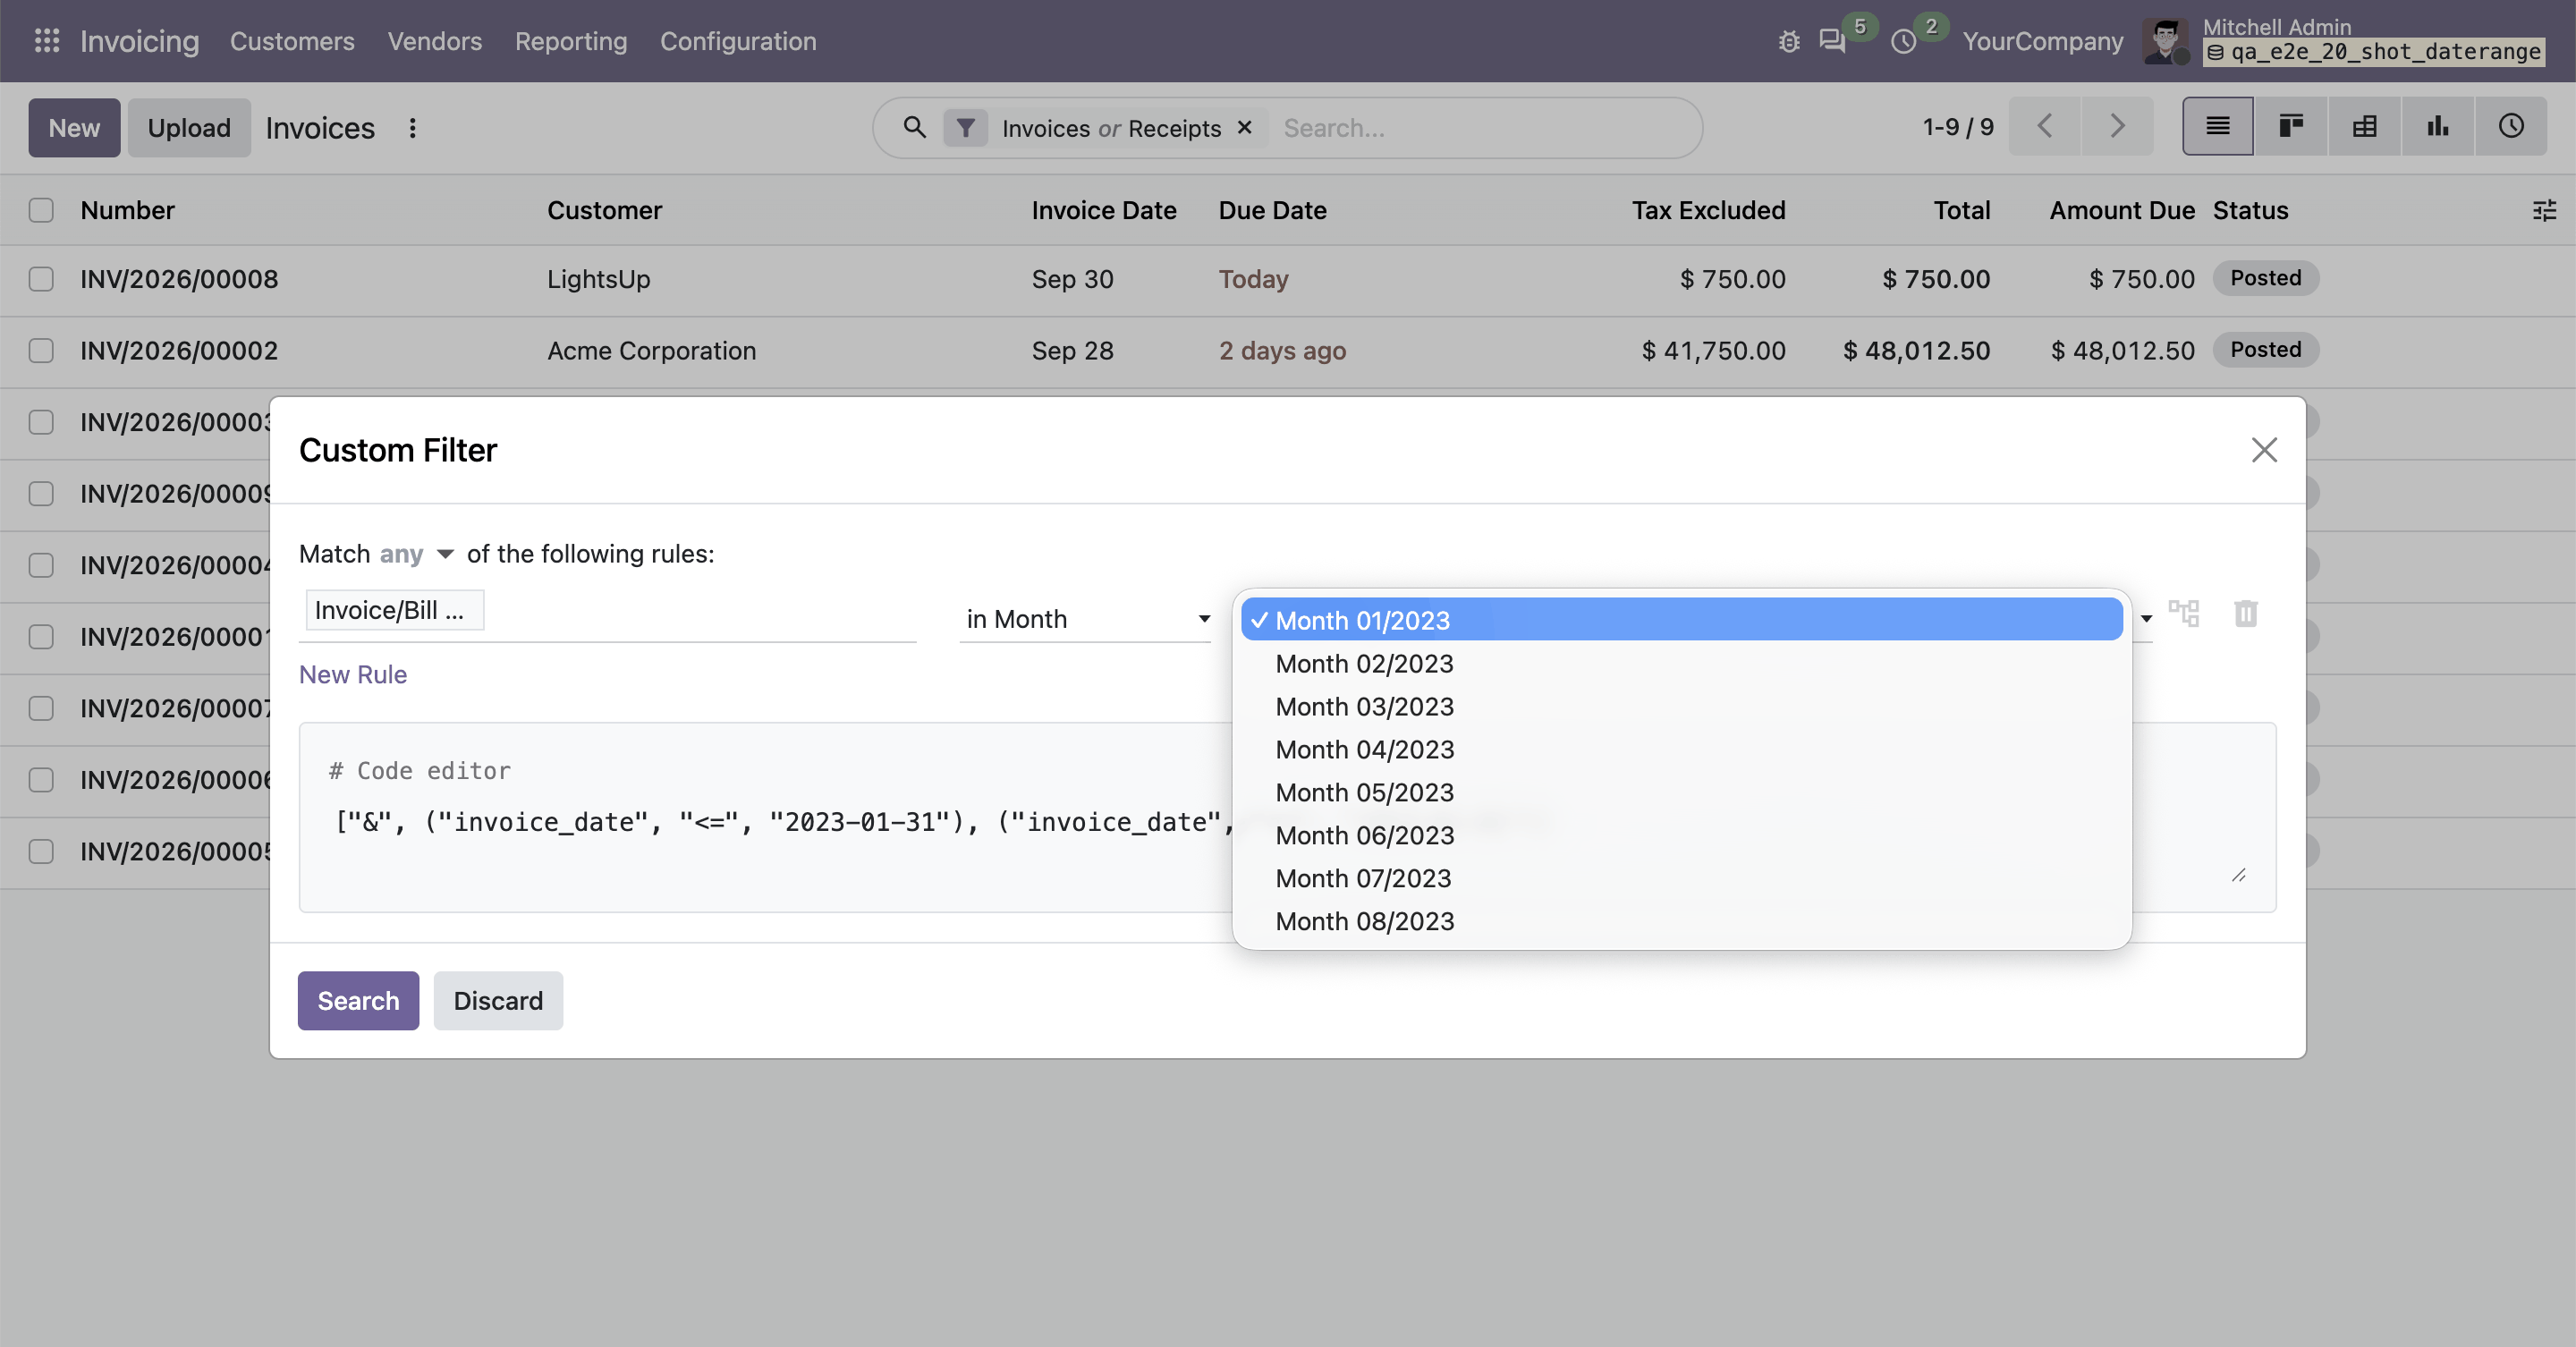This screenshot has width=2576, height=1347.
Task: Switch to activity view
Action: pyautogui.click(x=2511, y=126)
